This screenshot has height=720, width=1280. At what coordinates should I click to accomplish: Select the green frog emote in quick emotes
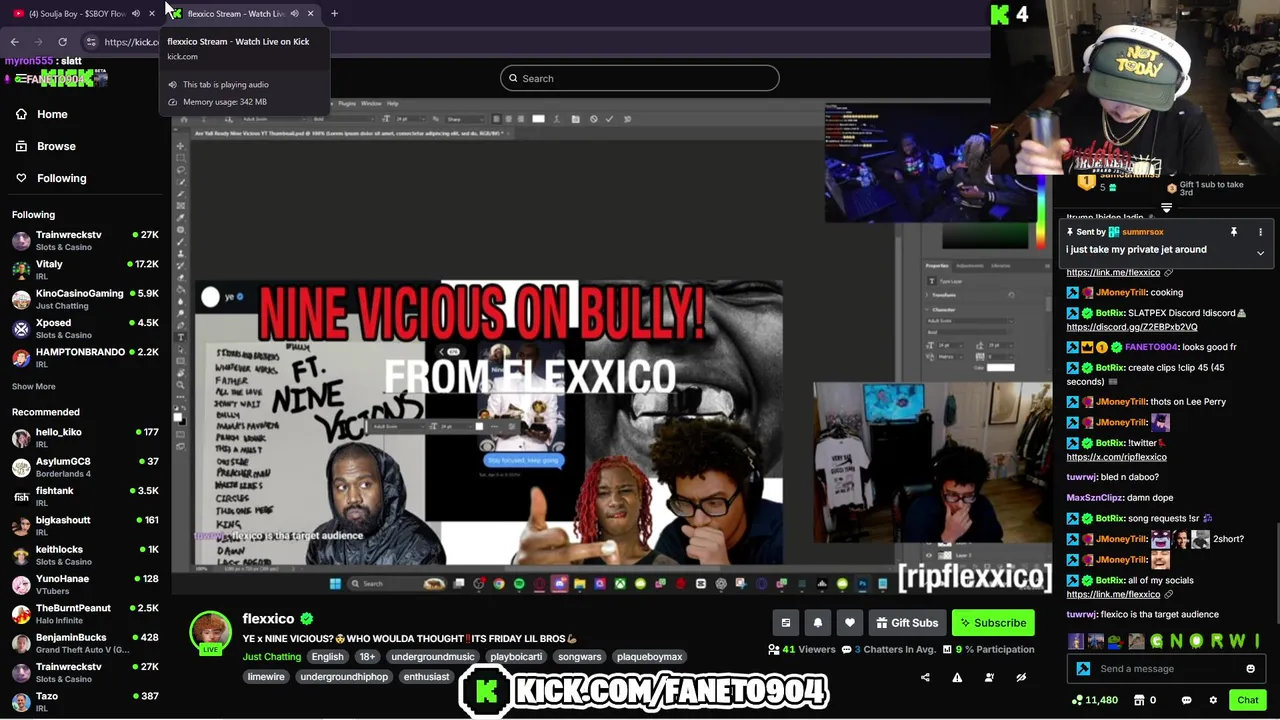pos(1114,642)
